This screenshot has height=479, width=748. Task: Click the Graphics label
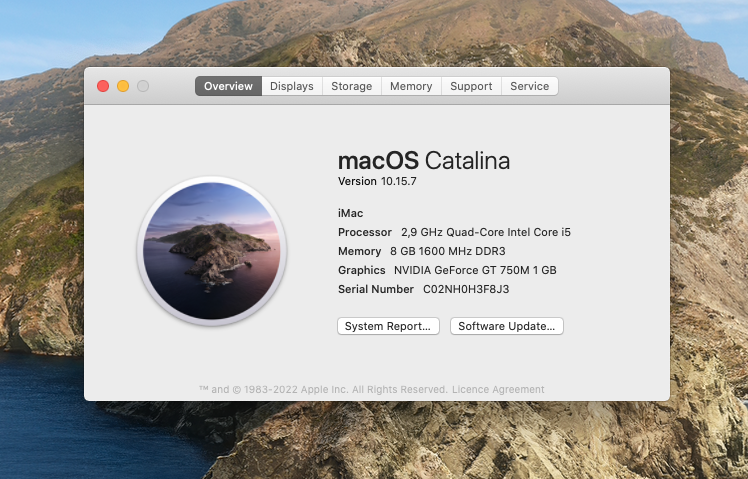[x=362, y=270]
